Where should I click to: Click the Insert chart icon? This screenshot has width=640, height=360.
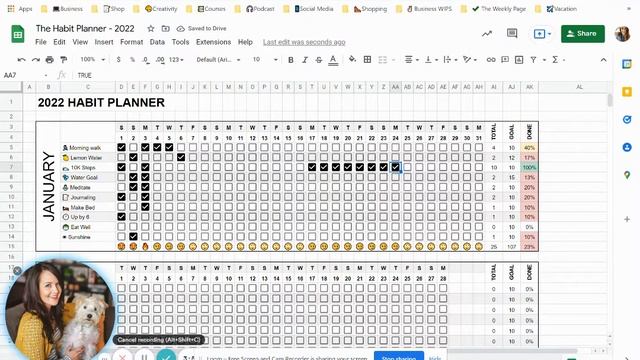click(x=519, y=60)
